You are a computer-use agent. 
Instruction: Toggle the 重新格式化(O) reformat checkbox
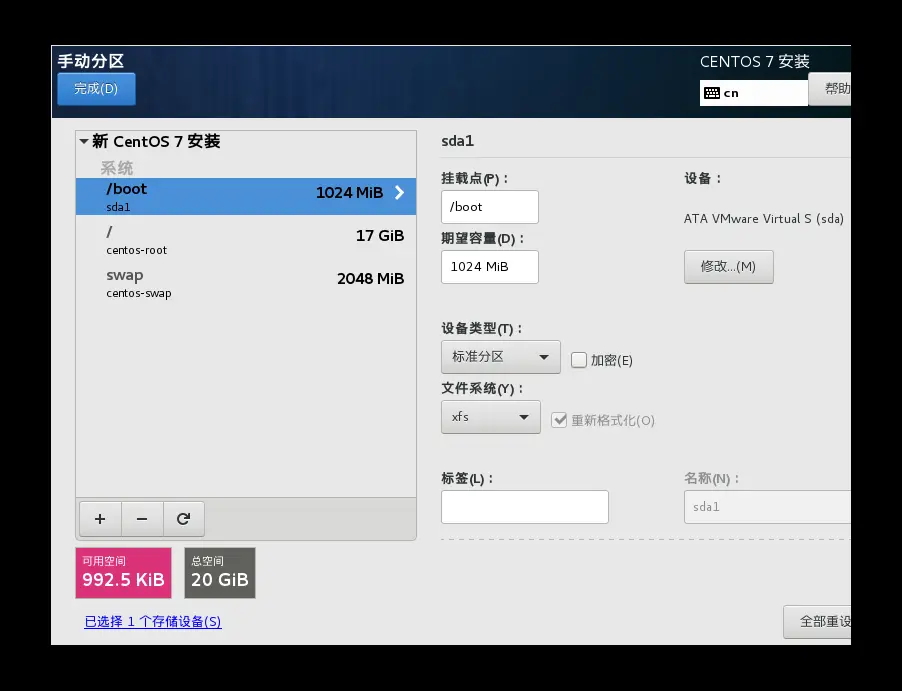tap(559, 420)
